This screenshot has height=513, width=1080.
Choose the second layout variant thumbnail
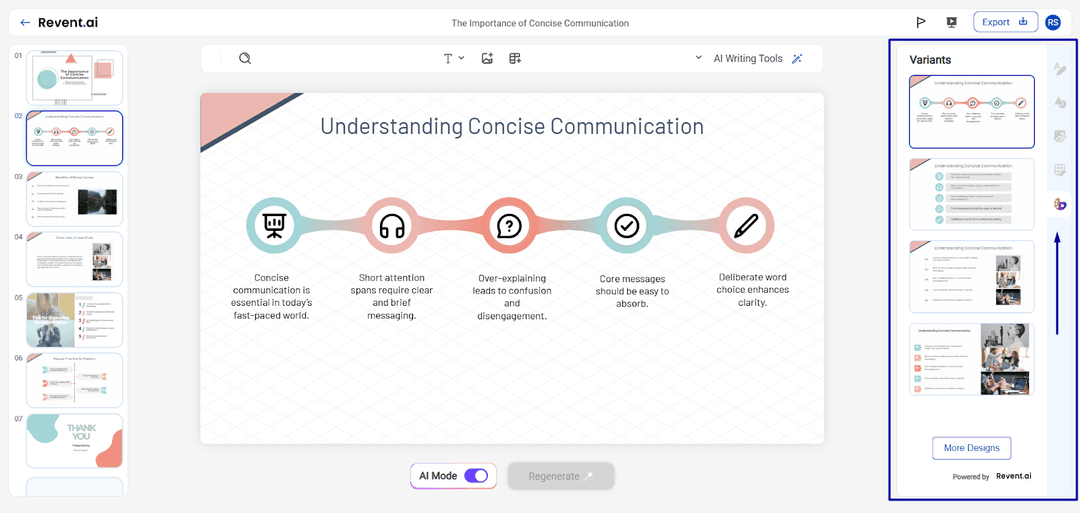[x=971, y=193]
